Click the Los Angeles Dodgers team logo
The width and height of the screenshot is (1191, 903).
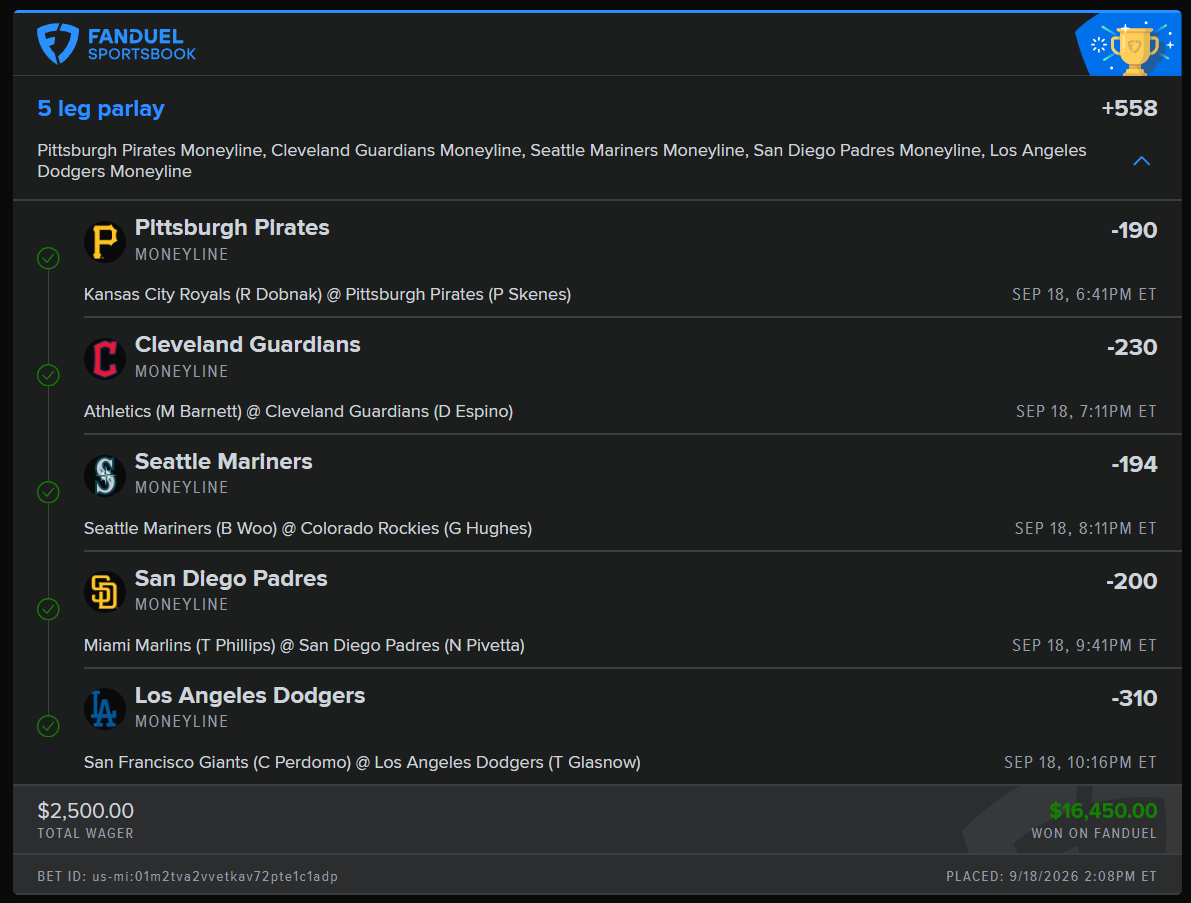tap(105, 709)
